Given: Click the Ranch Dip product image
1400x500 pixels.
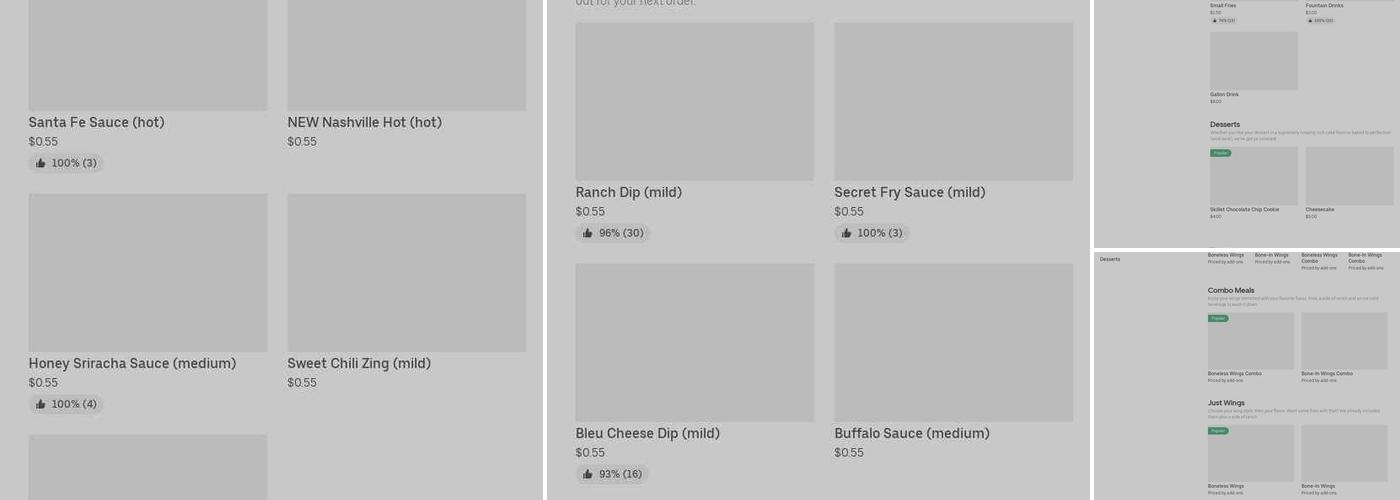Looking at the screenshot, I should click(694, 101).
